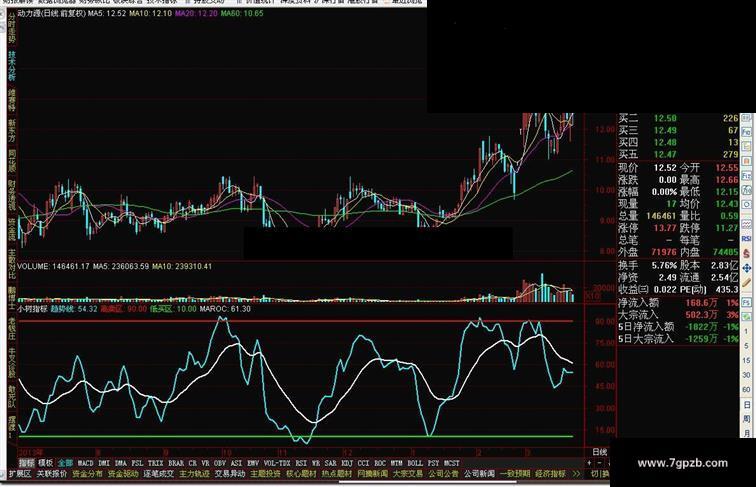Open the 同花顺 sidebar item

click(12, 161)
